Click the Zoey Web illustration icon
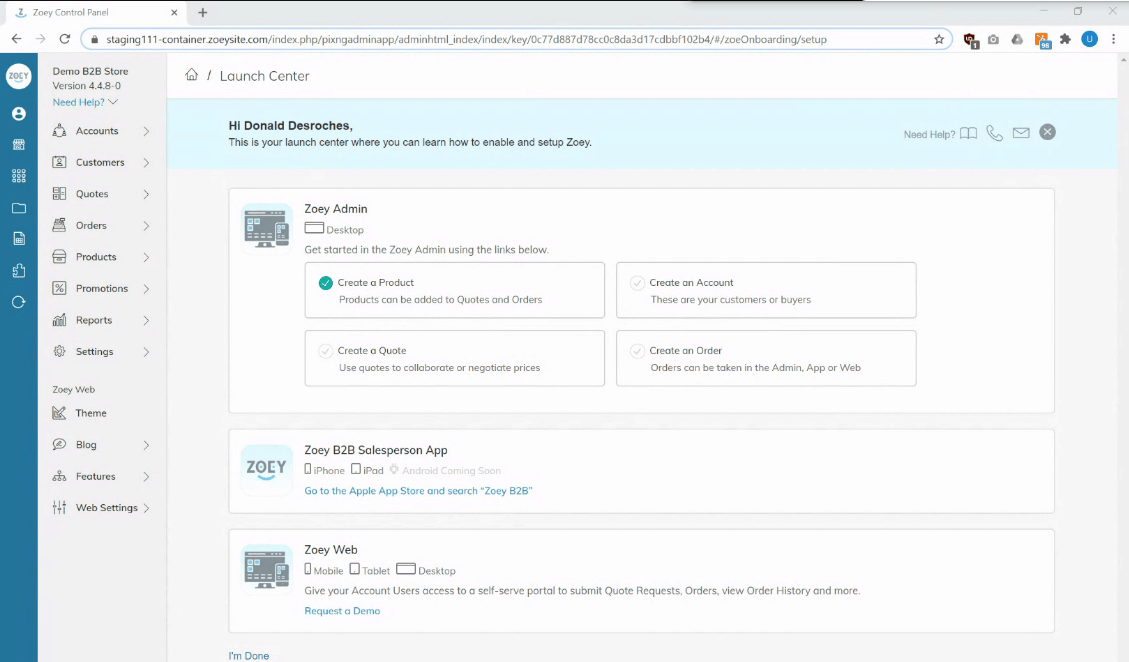The width and height of the screenshot is (1129, 662). (x=266, y=569)
